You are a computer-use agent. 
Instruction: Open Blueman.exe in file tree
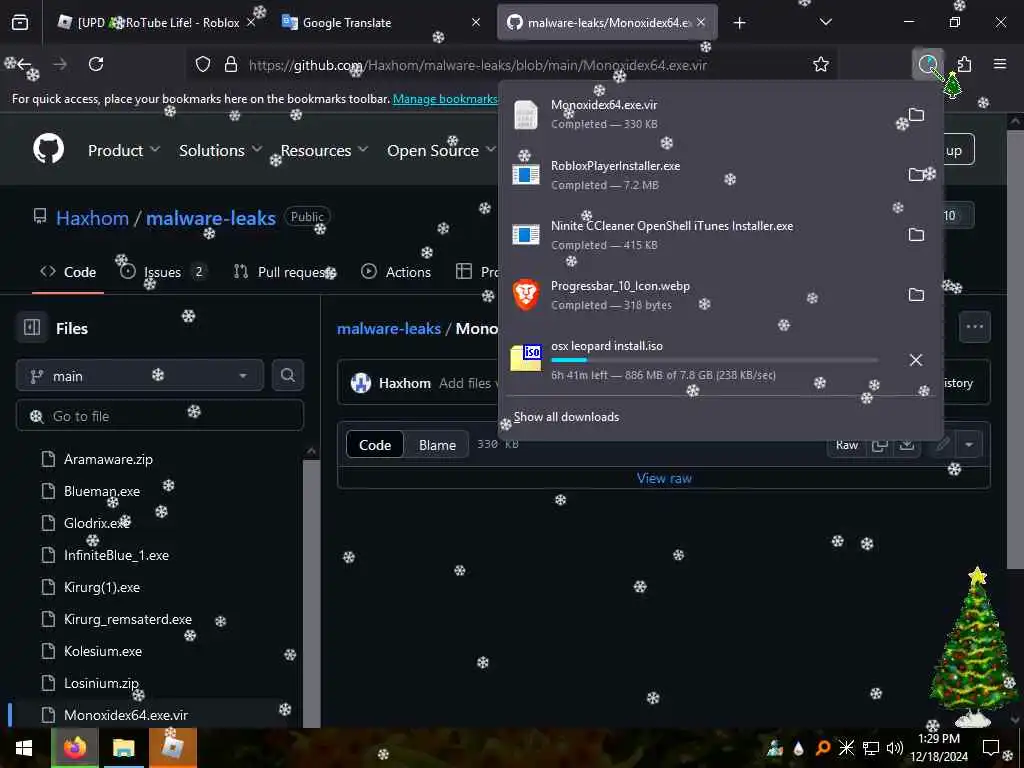[101, 491]
